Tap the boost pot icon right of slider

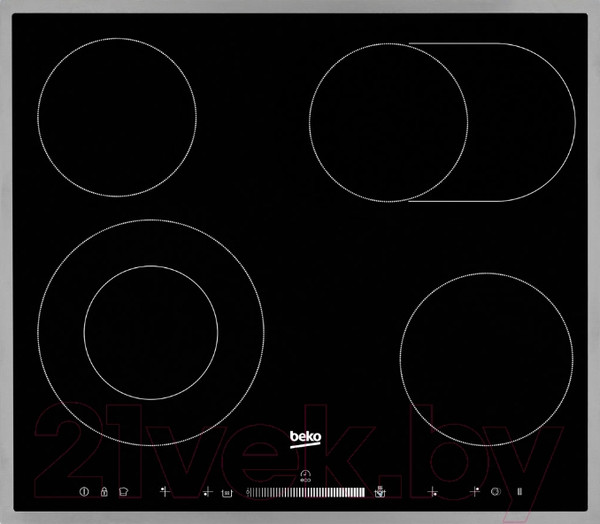coord(379,492)
